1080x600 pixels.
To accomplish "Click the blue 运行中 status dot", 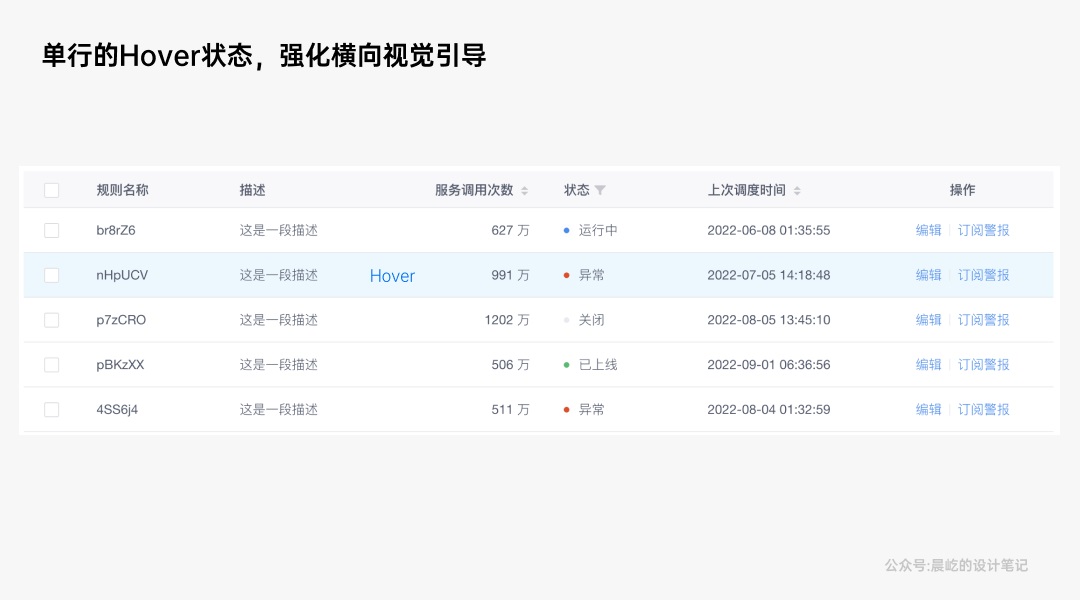I will pyautogui.click(x=567, y=230).
